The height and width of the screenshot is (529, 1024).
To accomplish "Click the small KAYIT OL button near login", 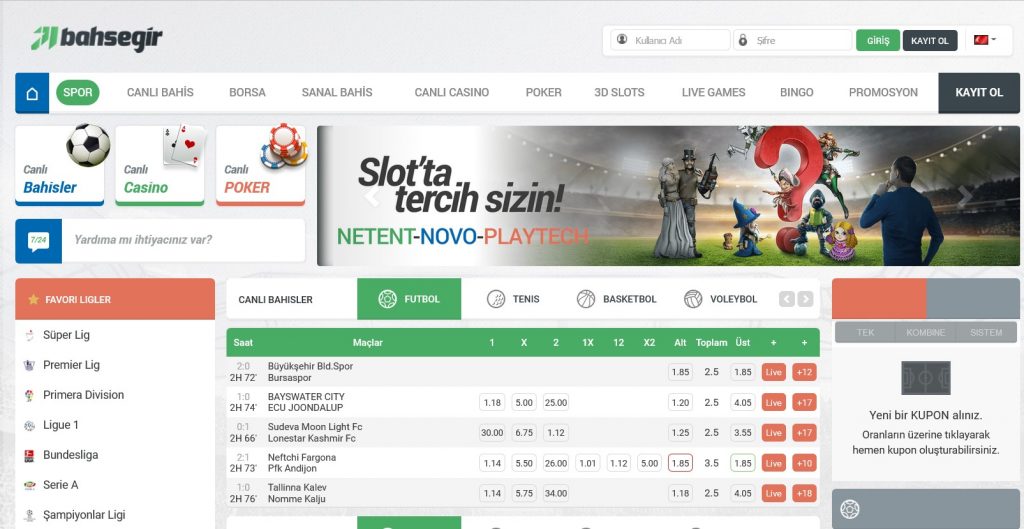I will tap(930, 40).
